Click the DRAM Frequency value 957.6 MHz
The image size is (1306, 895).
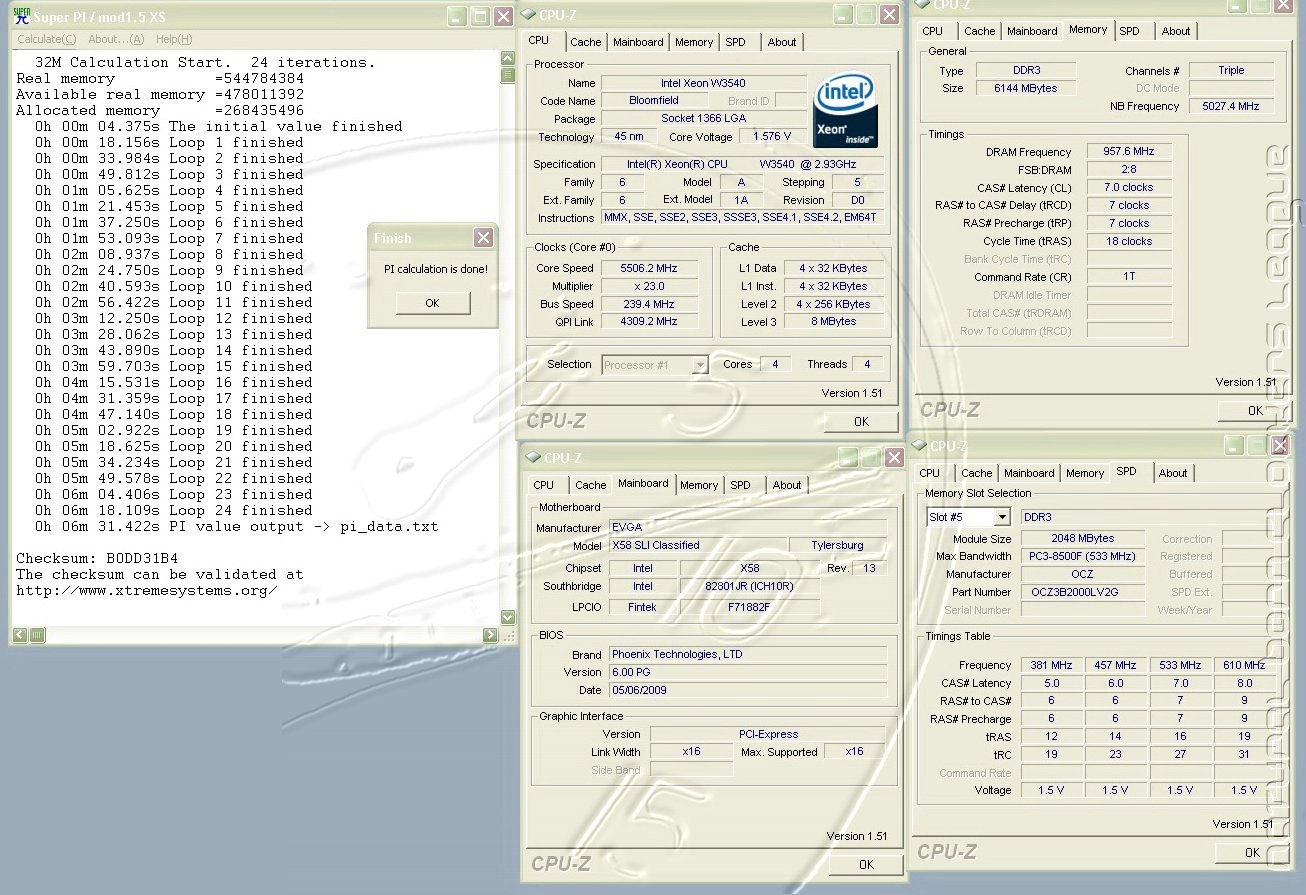[x=1129, y=151]
